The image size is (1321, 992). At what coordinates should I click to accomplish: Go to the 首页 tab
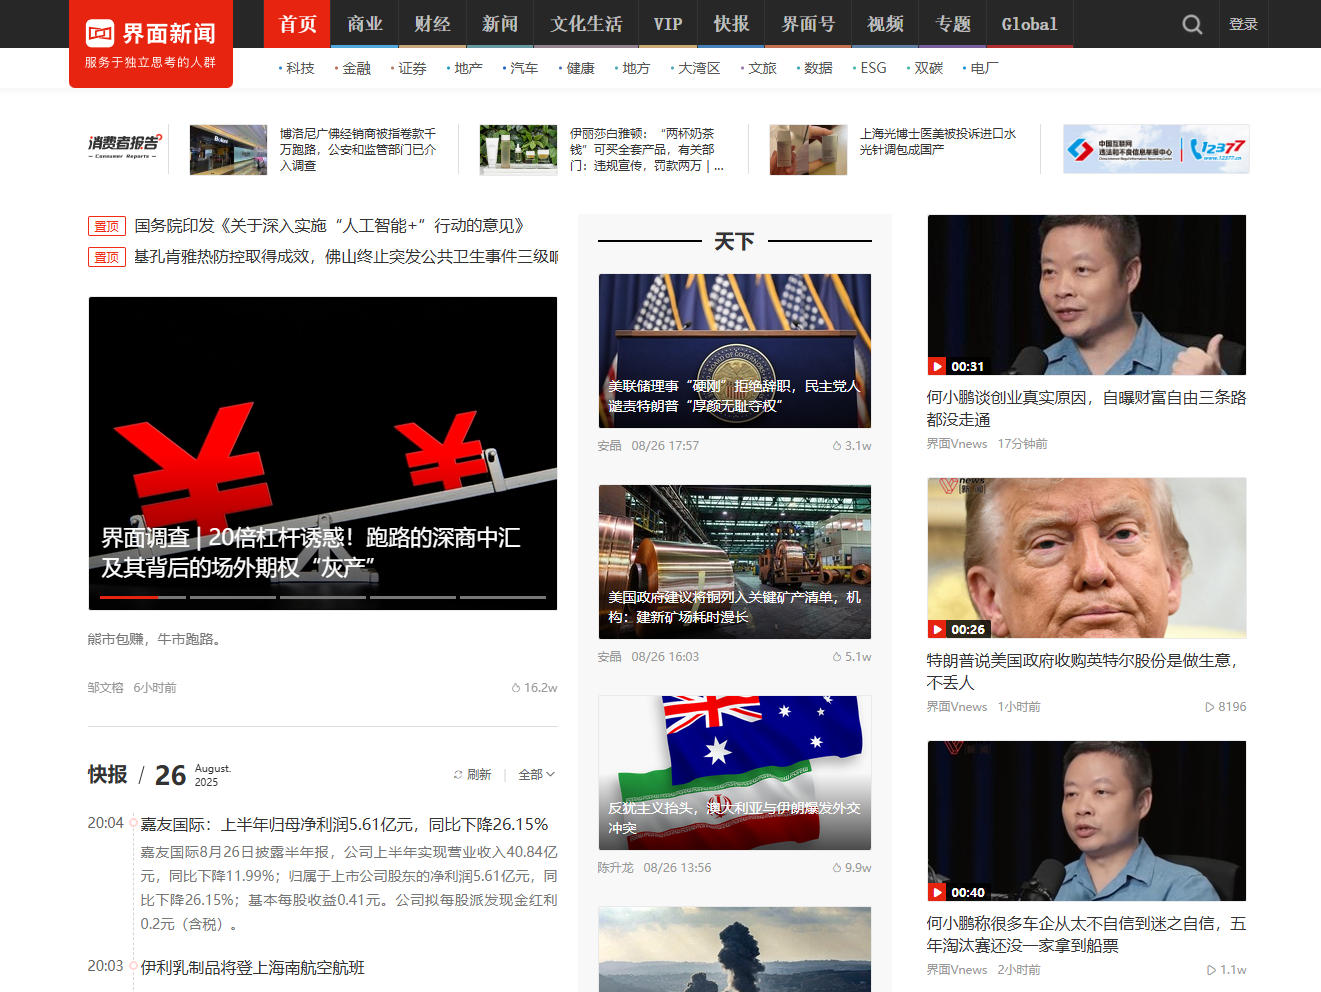click(298, 24)
